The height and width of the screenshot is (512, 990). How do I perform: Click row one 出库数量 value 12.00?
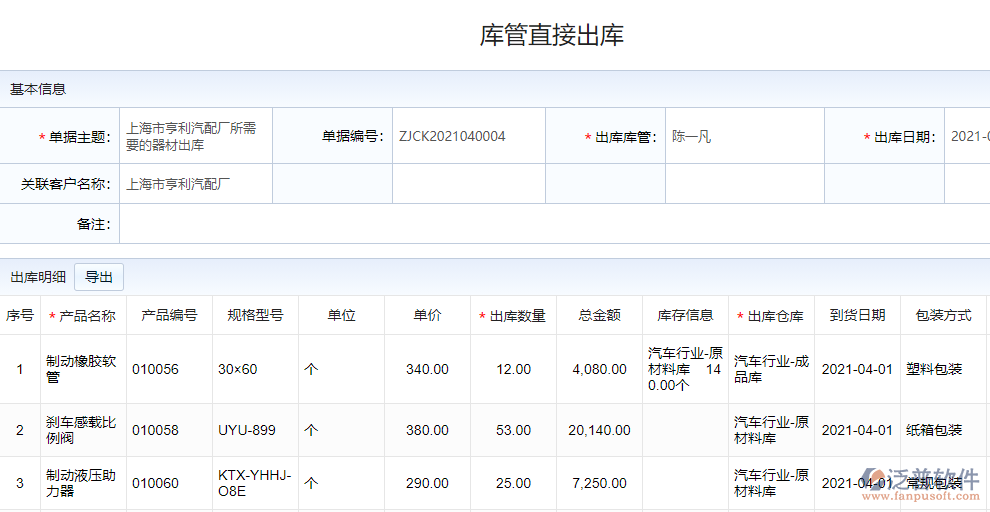(514, 369)
